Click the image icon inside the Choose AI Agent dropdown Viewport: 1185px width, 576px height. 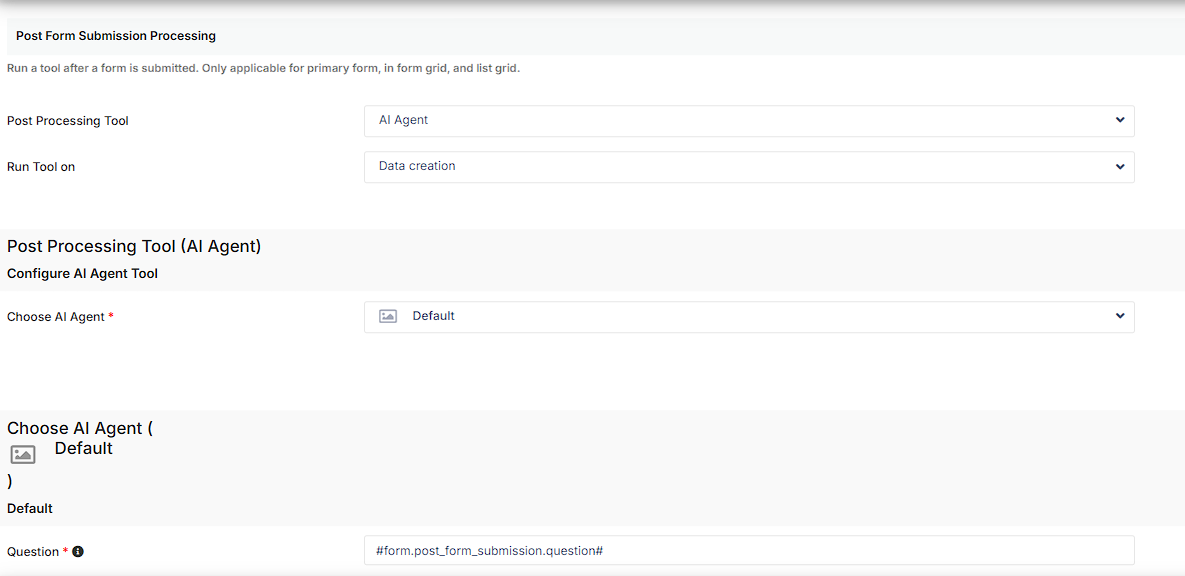click(x=388, y=316)
